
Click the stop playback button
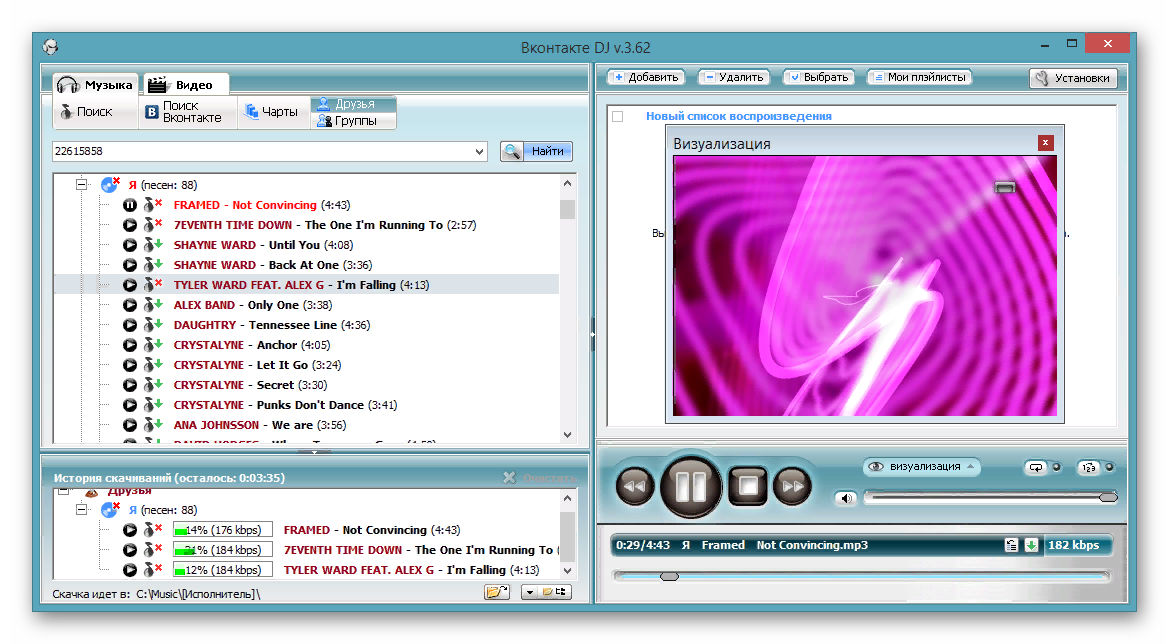click(x=746, y=487)
